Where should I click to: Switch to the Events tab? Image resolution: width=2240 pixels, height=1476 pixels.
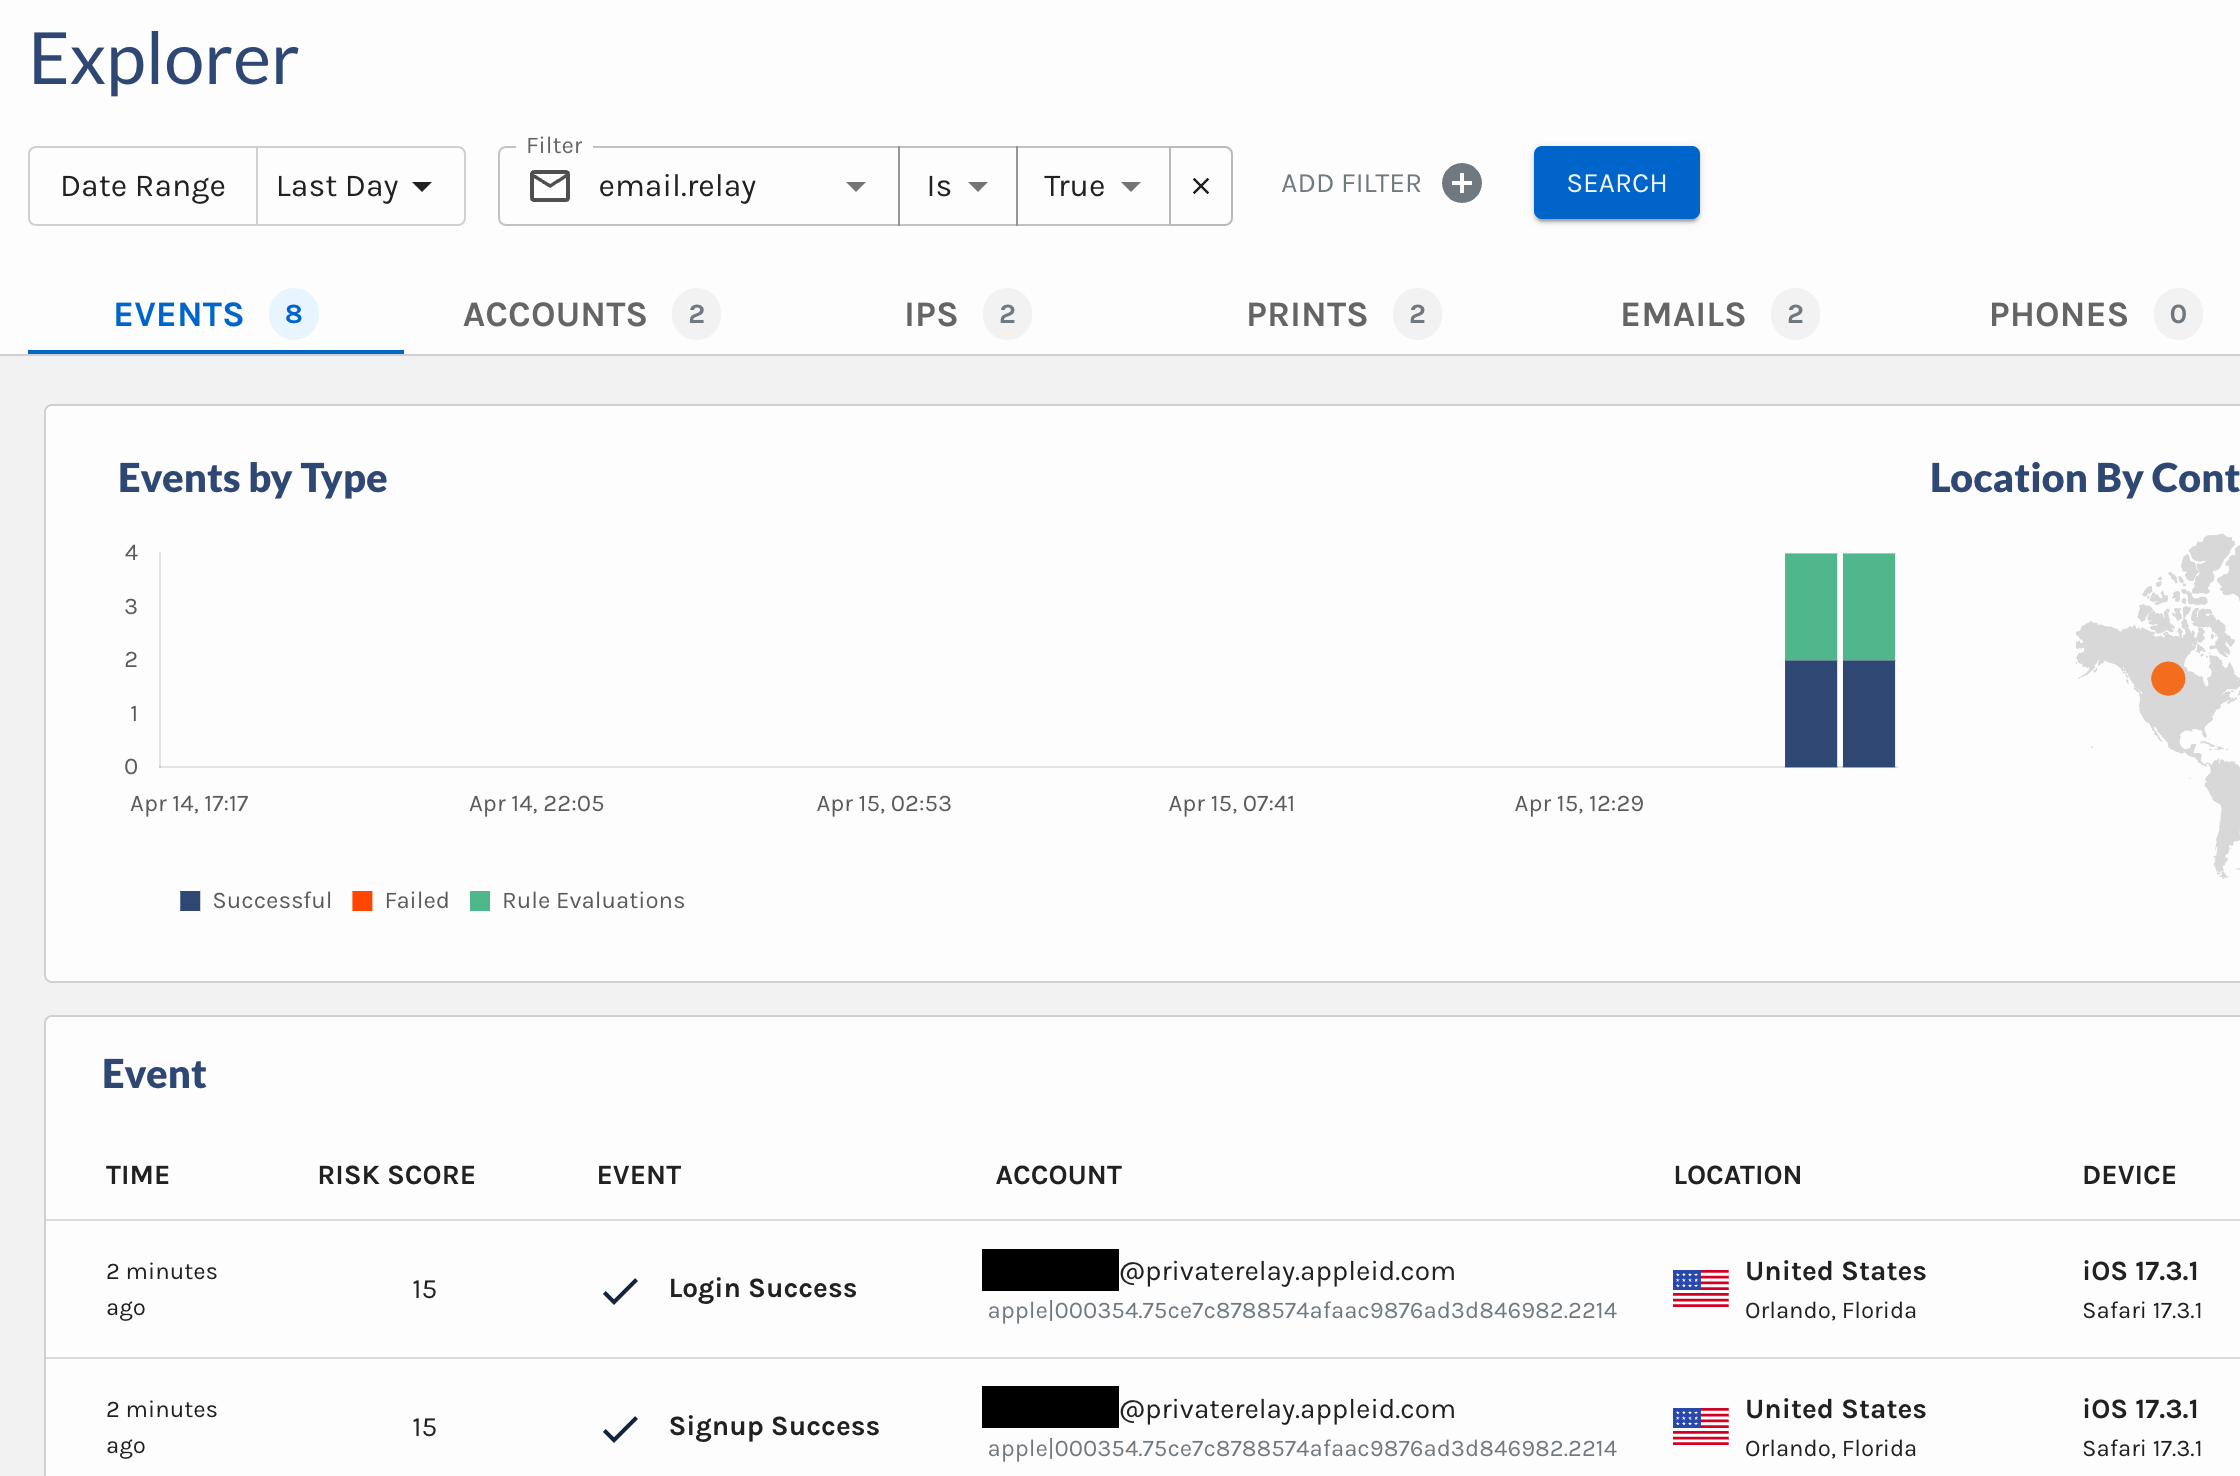(x=216, y=315)
